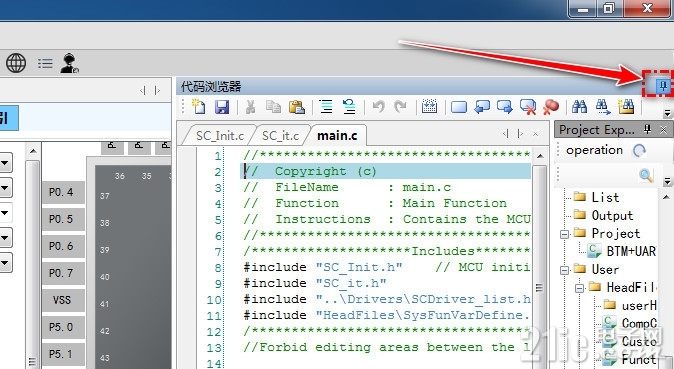Collapse the User folder node
This screenshot has width=674, height=369.
coord(564,271)
